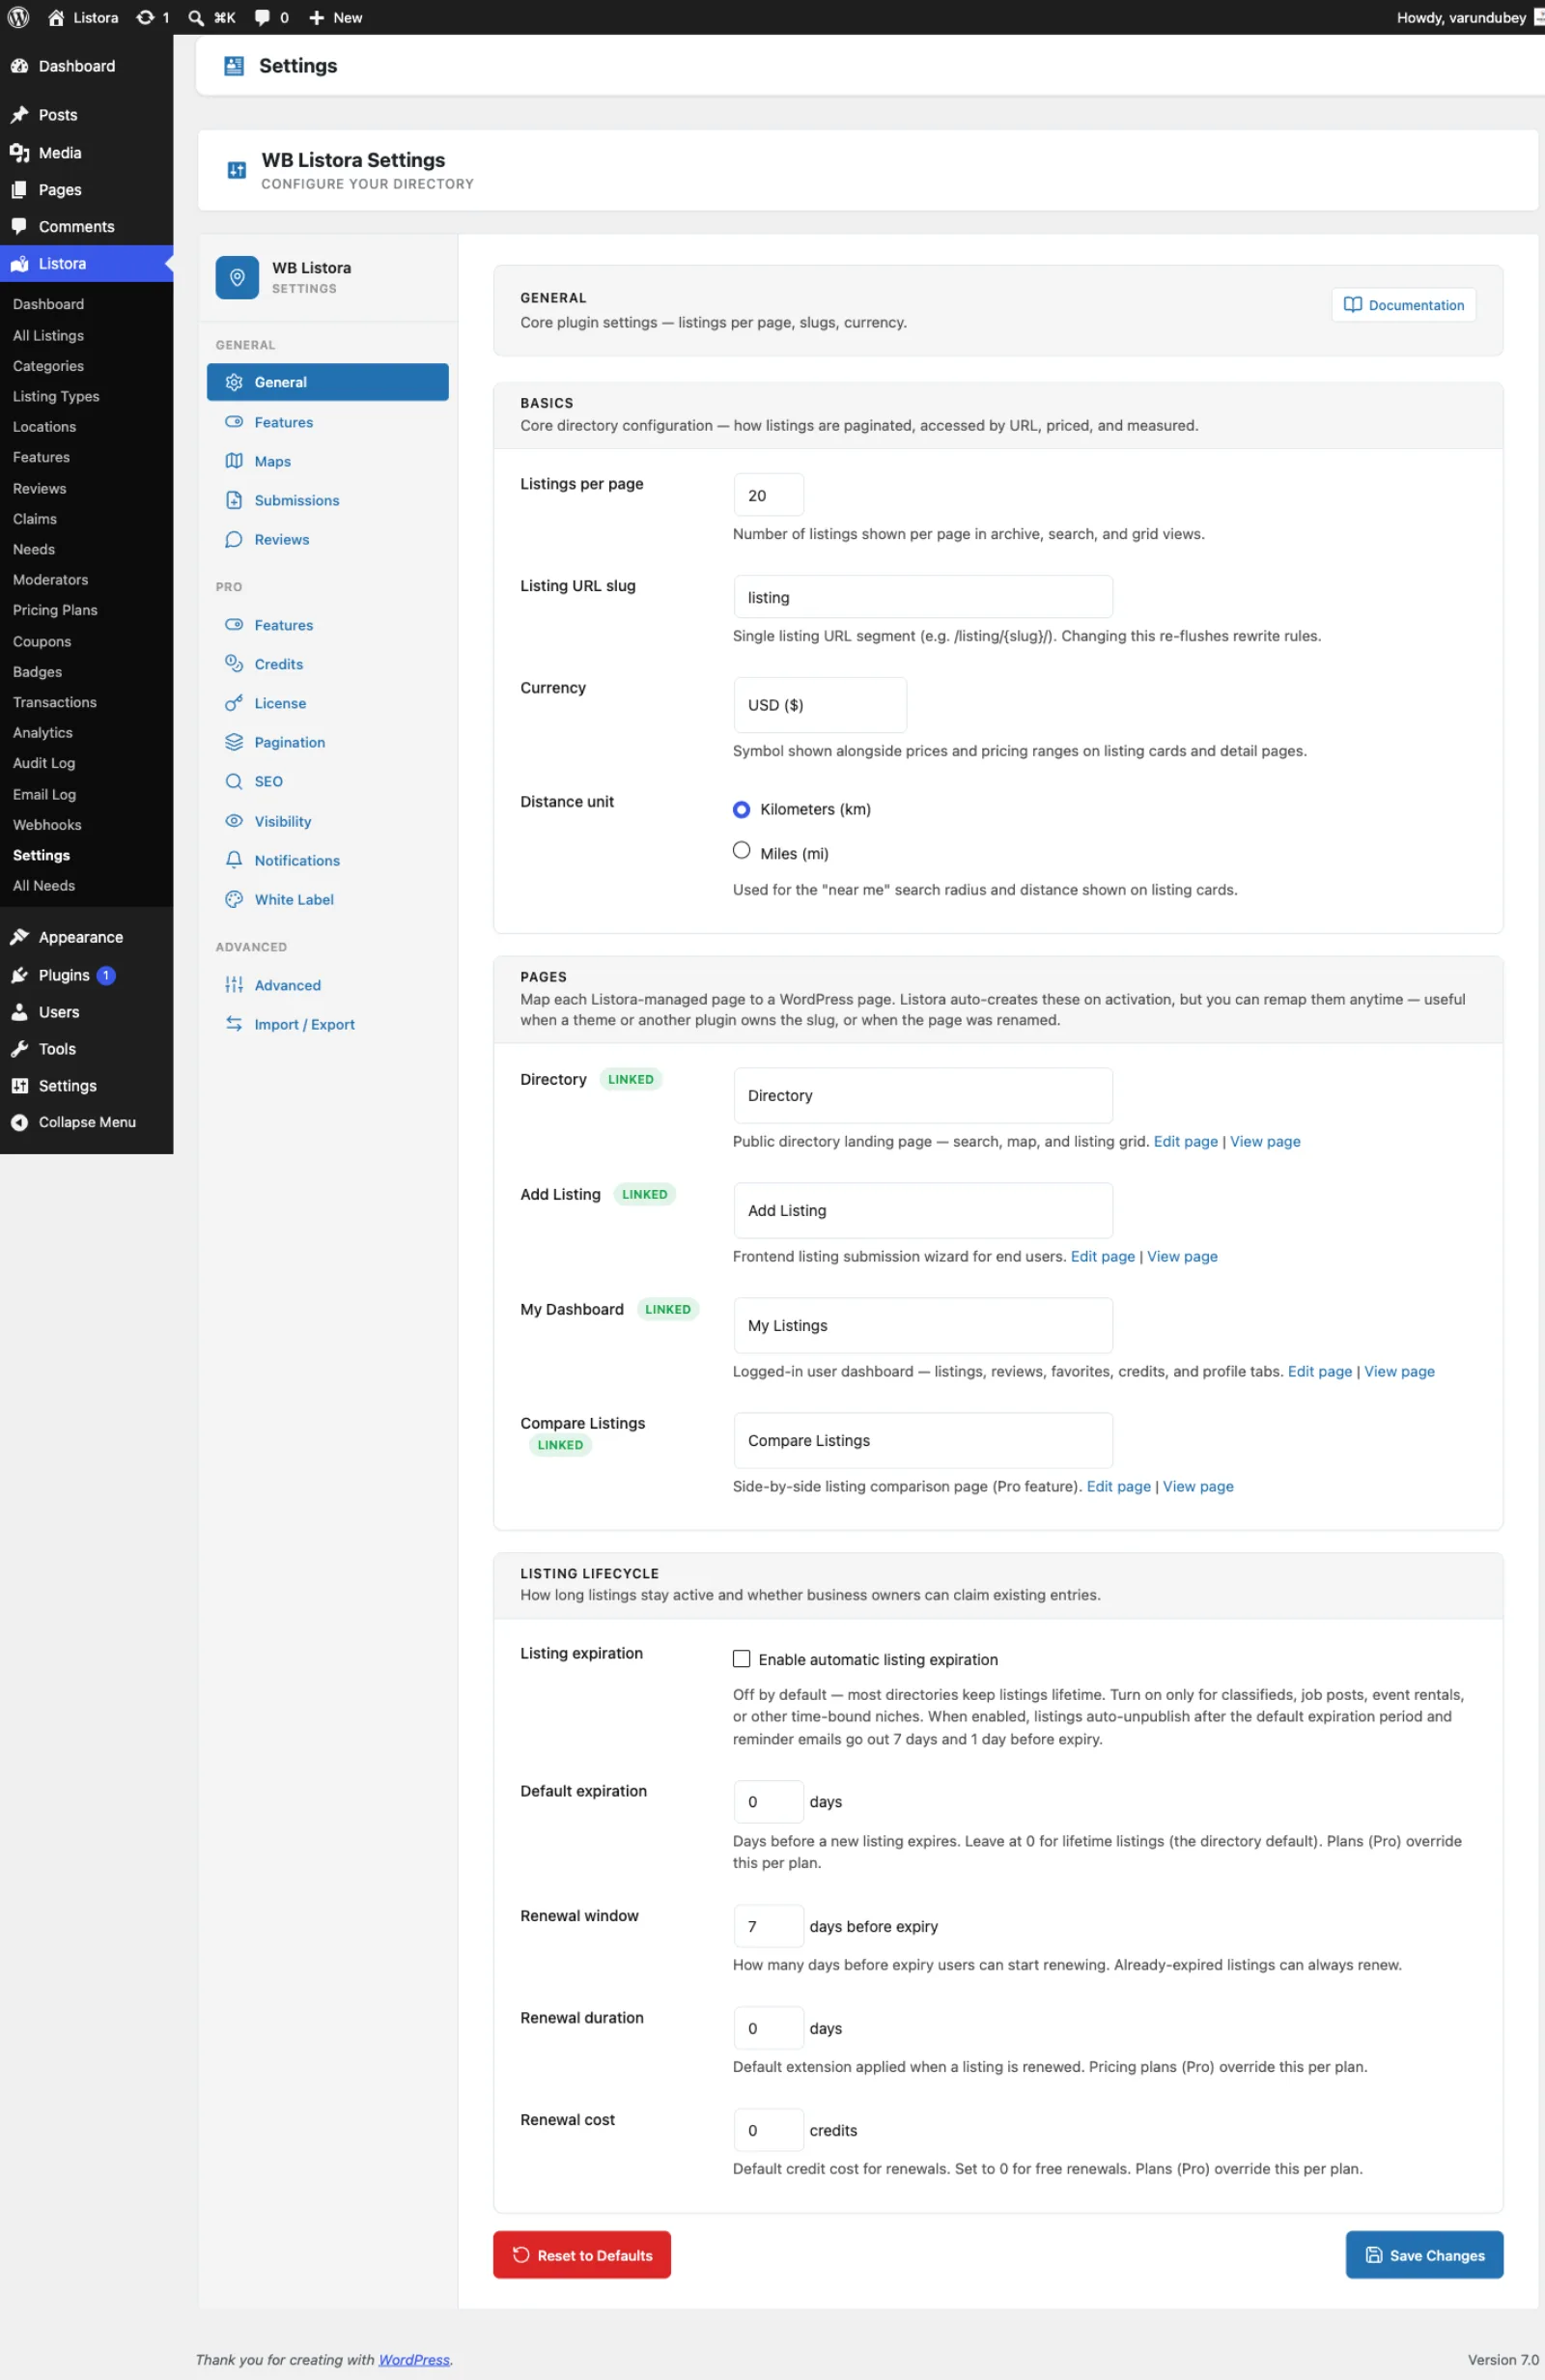Image resolution: width=1545 pixels, height=2380 pixels.
Task: Open Pricing Plans in Listora submenu
Action: click(55, 610)
